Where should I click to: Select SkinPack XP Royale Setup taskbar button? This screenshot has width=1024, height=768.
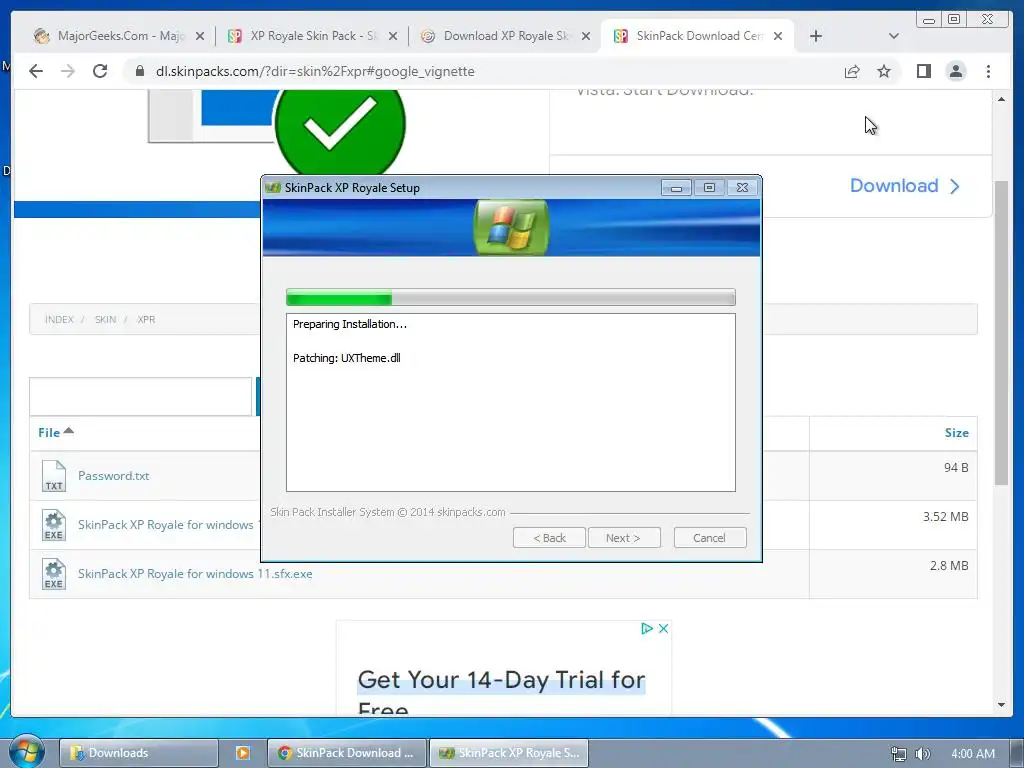click(x=509, y=753)
